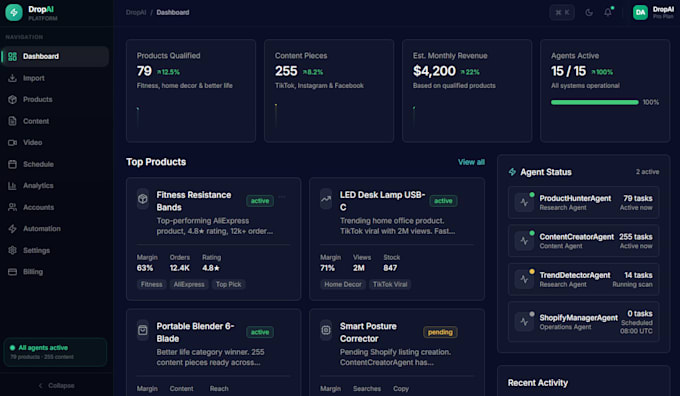680x396 pixels.
Task: Click the Portable Blender product icon
Action: 143,331
